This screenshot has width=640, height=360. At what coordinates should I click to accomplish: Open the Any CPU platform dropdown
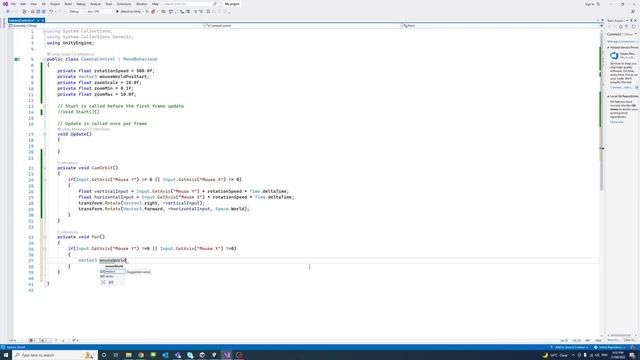(99, 11)
